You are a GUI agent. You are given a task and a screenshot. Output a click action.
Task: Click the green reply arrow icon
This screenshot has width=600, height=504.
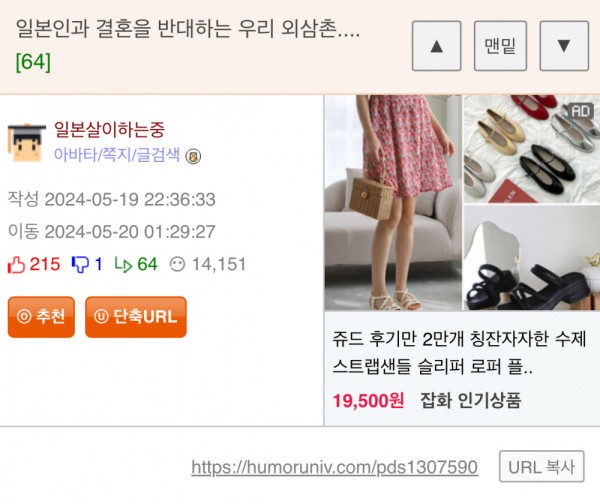pos(123,264)
